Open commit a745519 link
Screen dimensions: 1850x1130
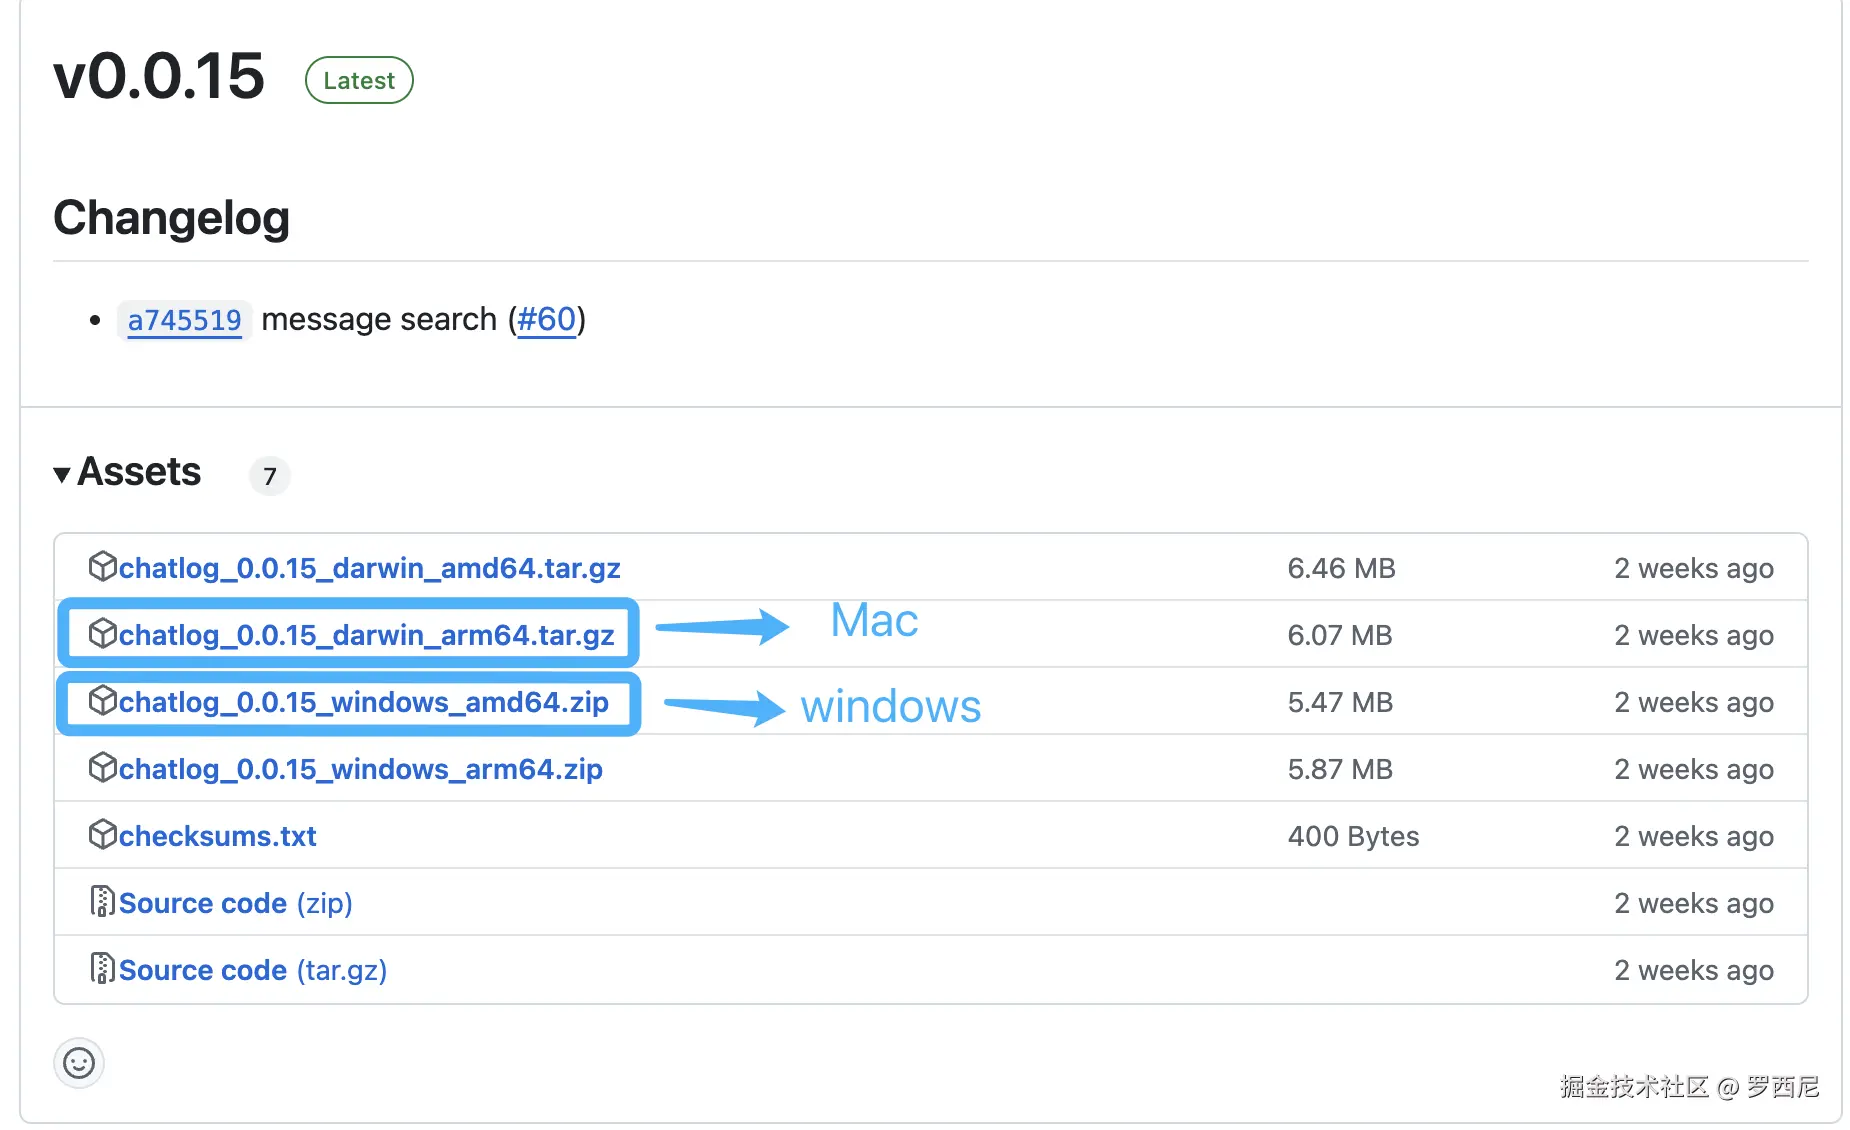tap(184, 320)
